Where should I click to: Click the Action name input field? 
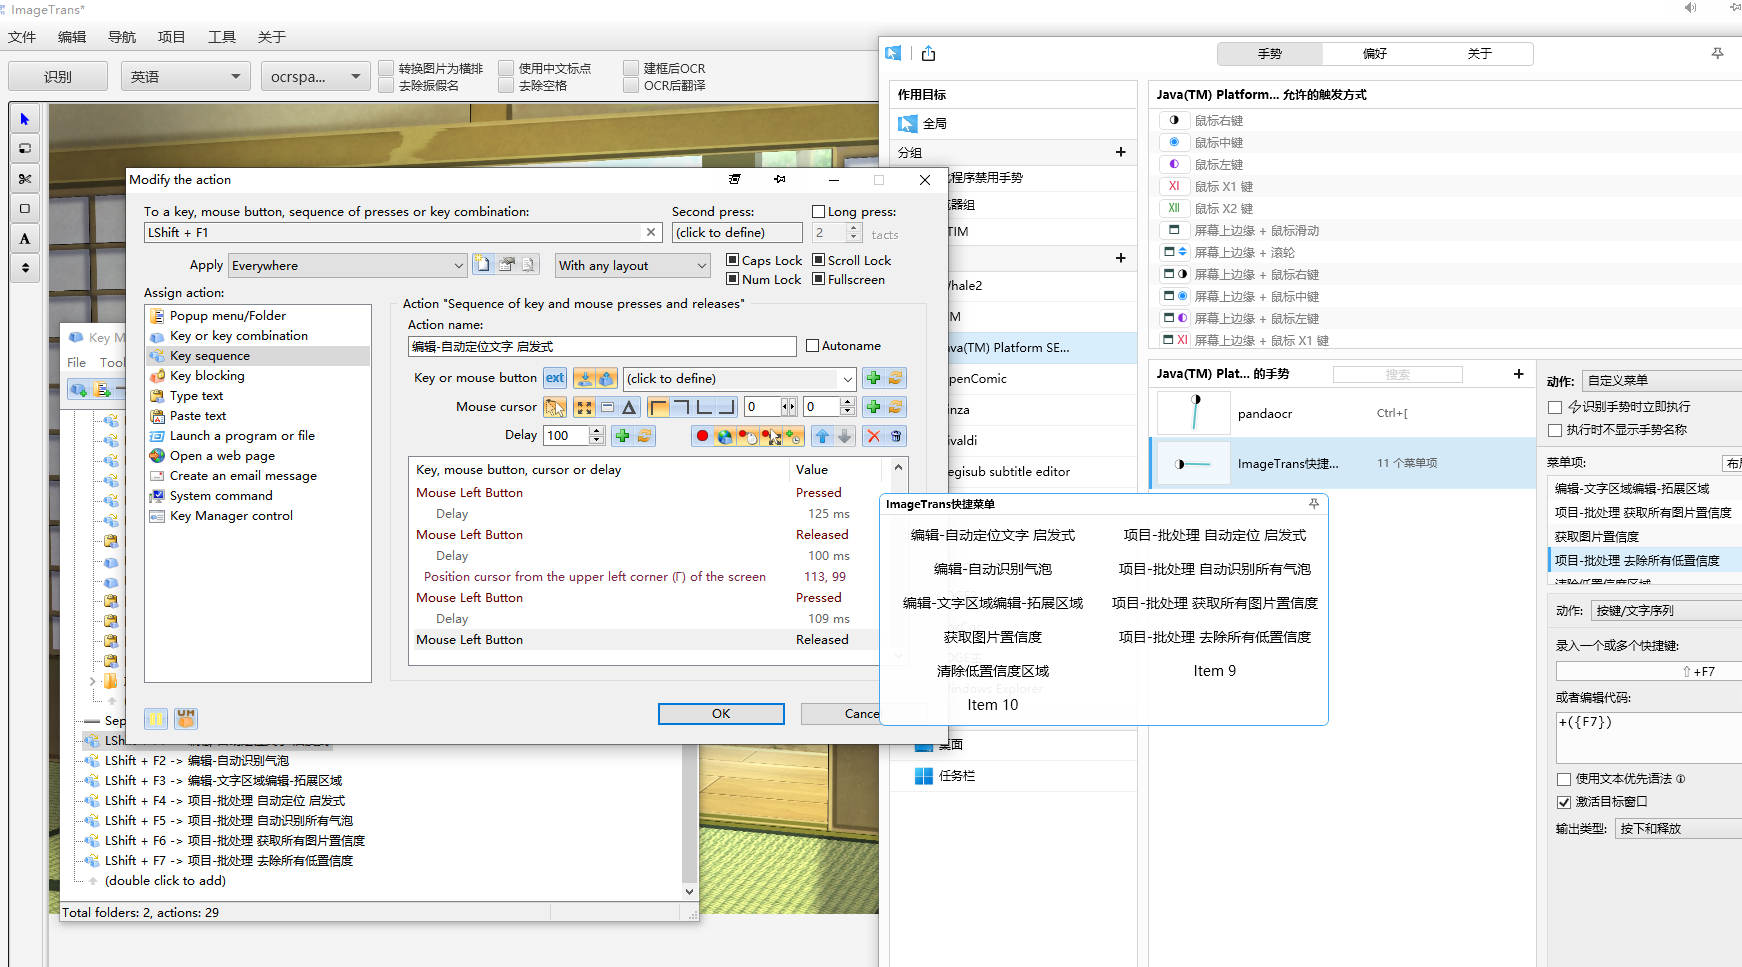602,346
